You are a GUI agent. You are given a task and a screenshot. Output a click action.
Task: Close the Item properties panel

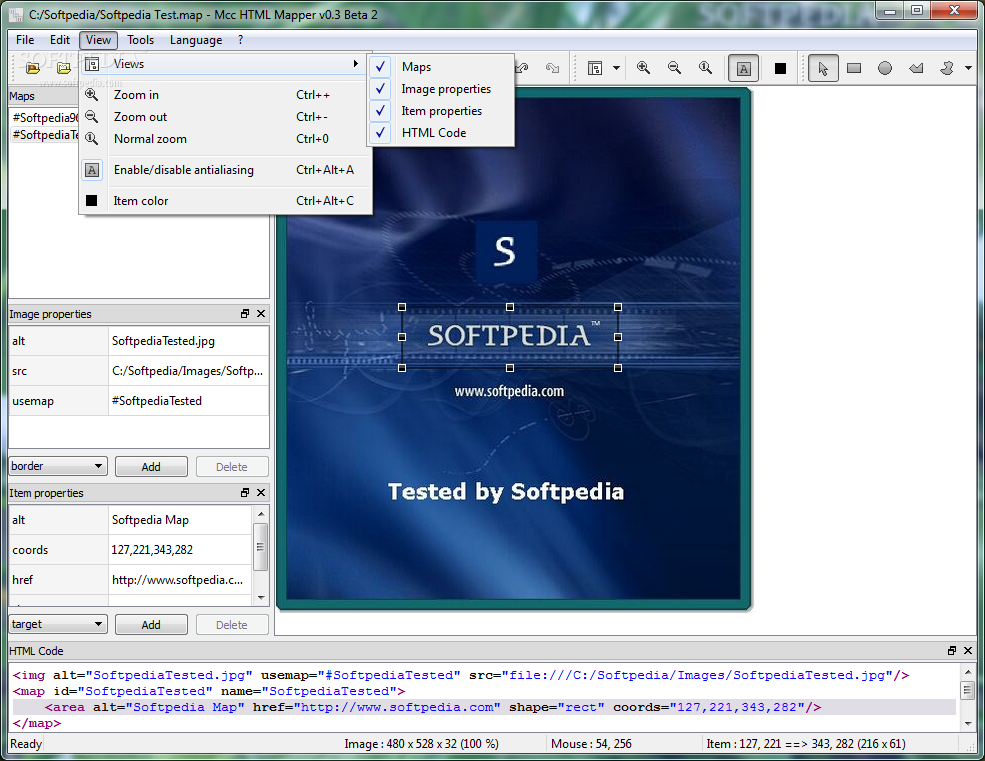coord(261,493)
